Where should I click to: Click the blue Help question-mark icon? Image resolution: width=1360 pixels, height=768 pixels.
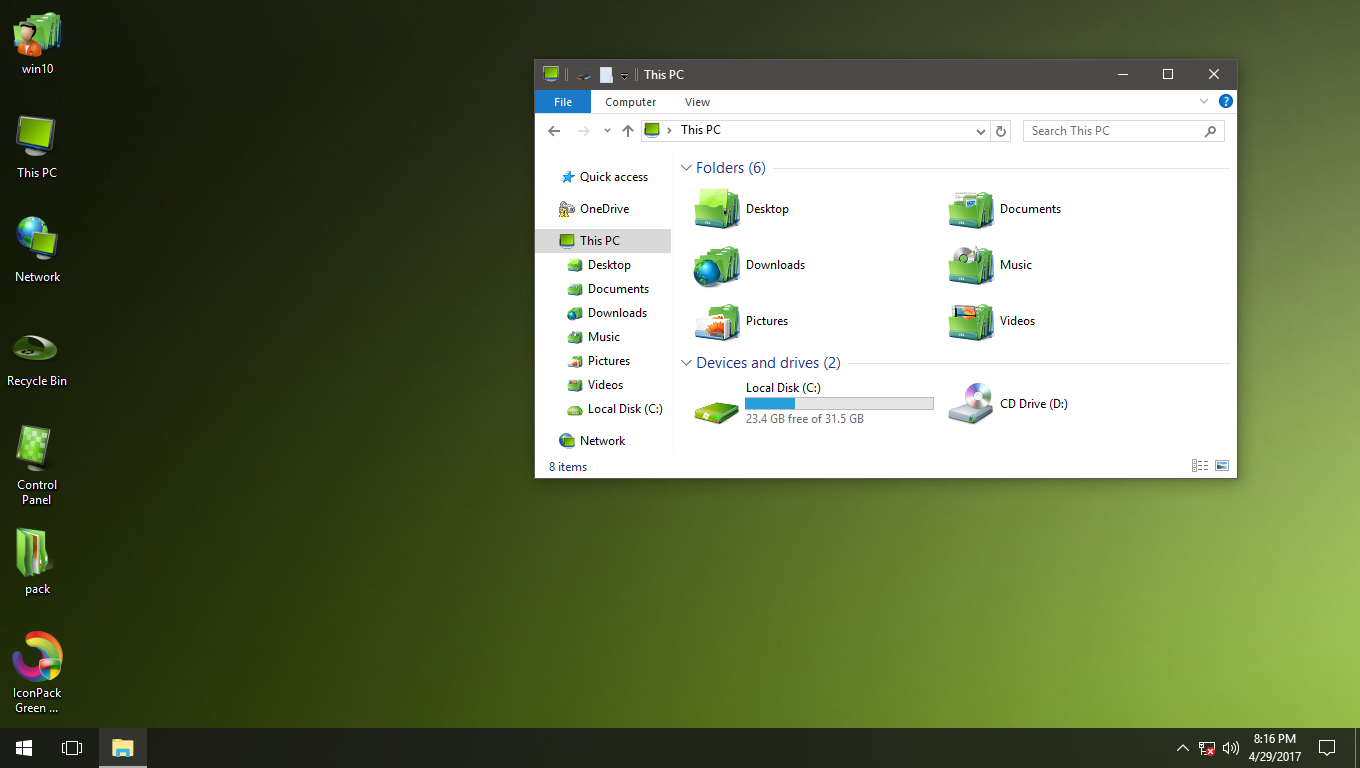tap(1226, 101)
